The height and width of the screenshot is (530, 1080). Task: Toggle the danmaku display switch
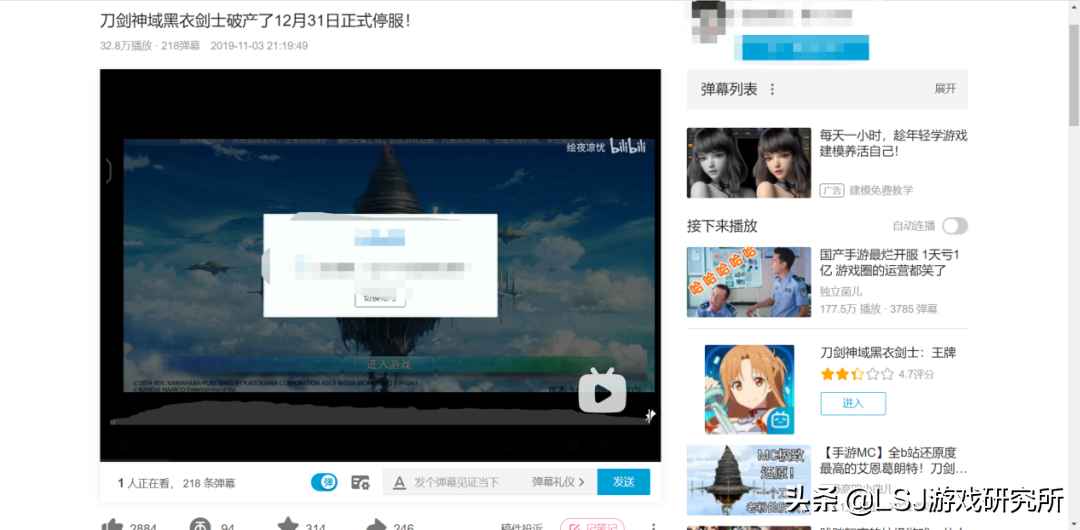point(324,482)
